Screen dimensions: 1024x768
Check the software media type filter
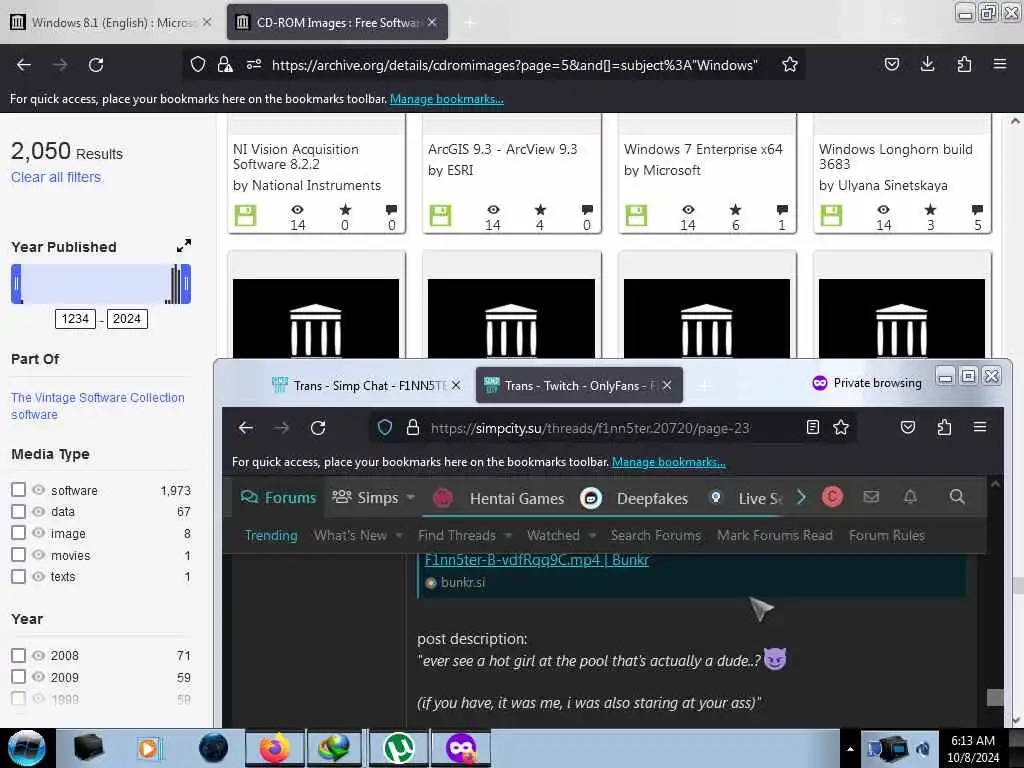tap(18, 490)
